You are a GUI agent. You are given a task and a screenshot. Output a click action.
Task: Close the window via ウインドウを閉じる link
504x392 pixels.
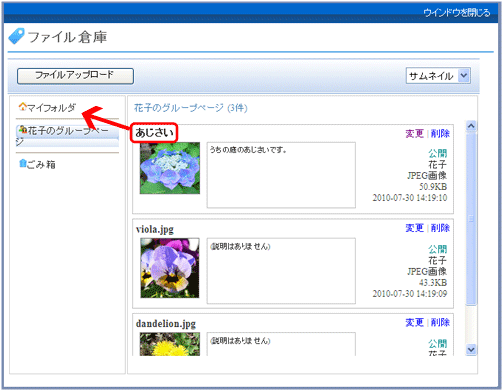tap(456, 13)
